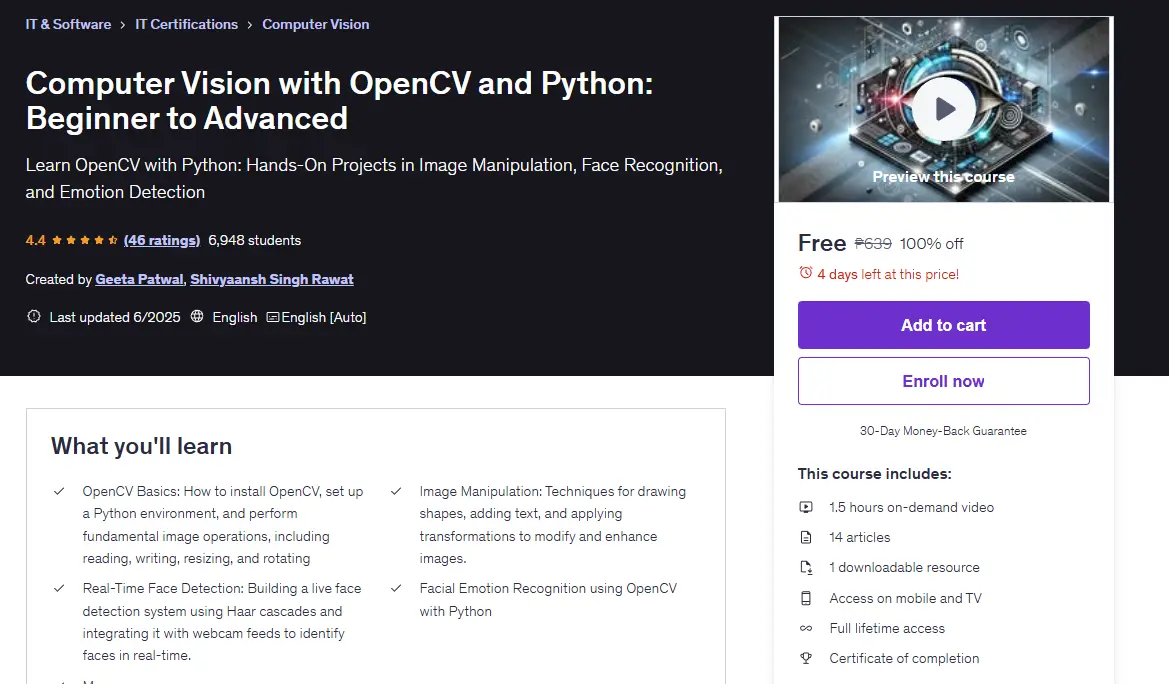Click the breadcrumb chevron after IT Certifications
Screen dimensions: 1169x684
pyautogui.click(x=250, y=25)
